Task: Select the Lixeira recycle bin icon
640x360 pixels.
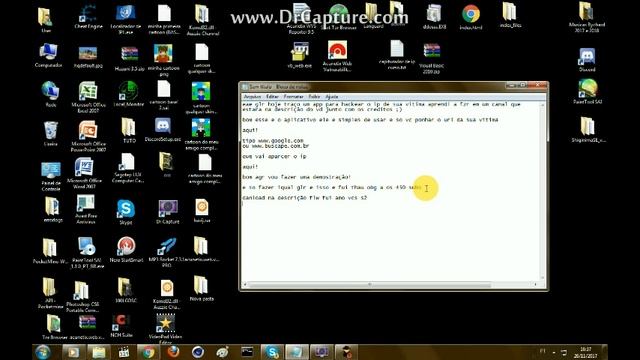Action: 50,133
